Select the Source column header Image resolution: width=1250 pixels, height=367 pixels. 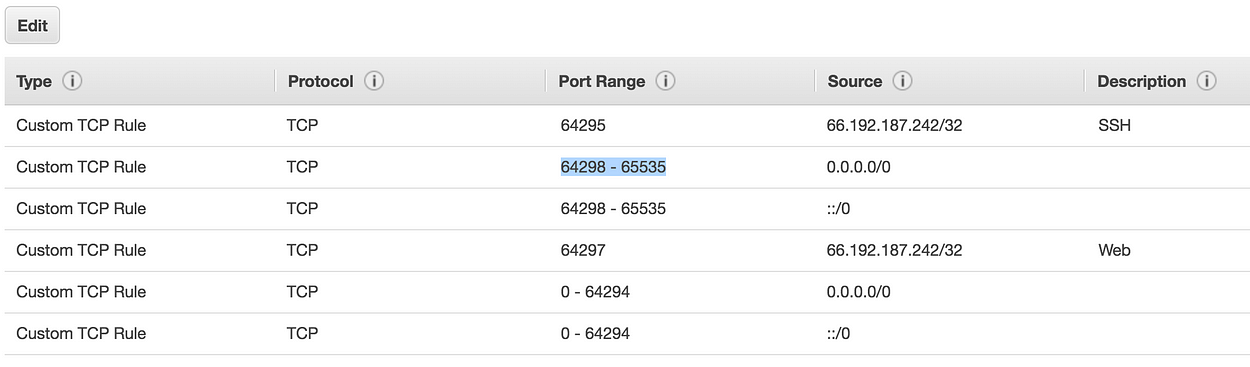[x=855, y=82]
